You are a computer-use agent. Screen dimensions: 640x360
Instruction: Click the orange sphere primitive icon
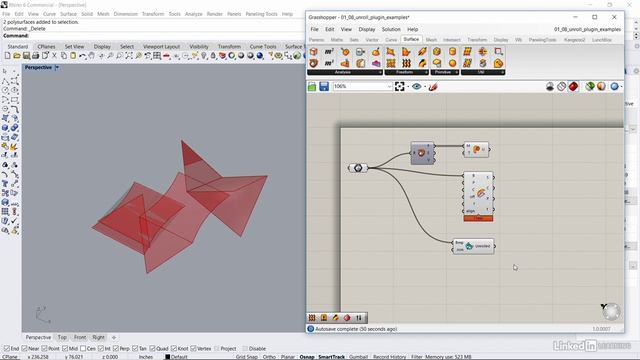[452, 63]
